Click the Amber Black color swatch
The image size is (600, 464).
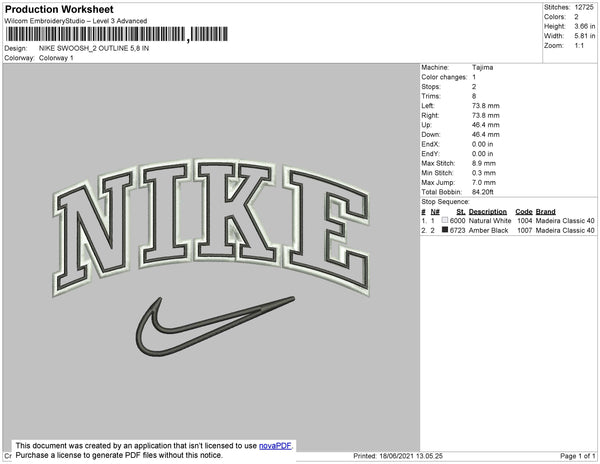(x=445, y=230)
